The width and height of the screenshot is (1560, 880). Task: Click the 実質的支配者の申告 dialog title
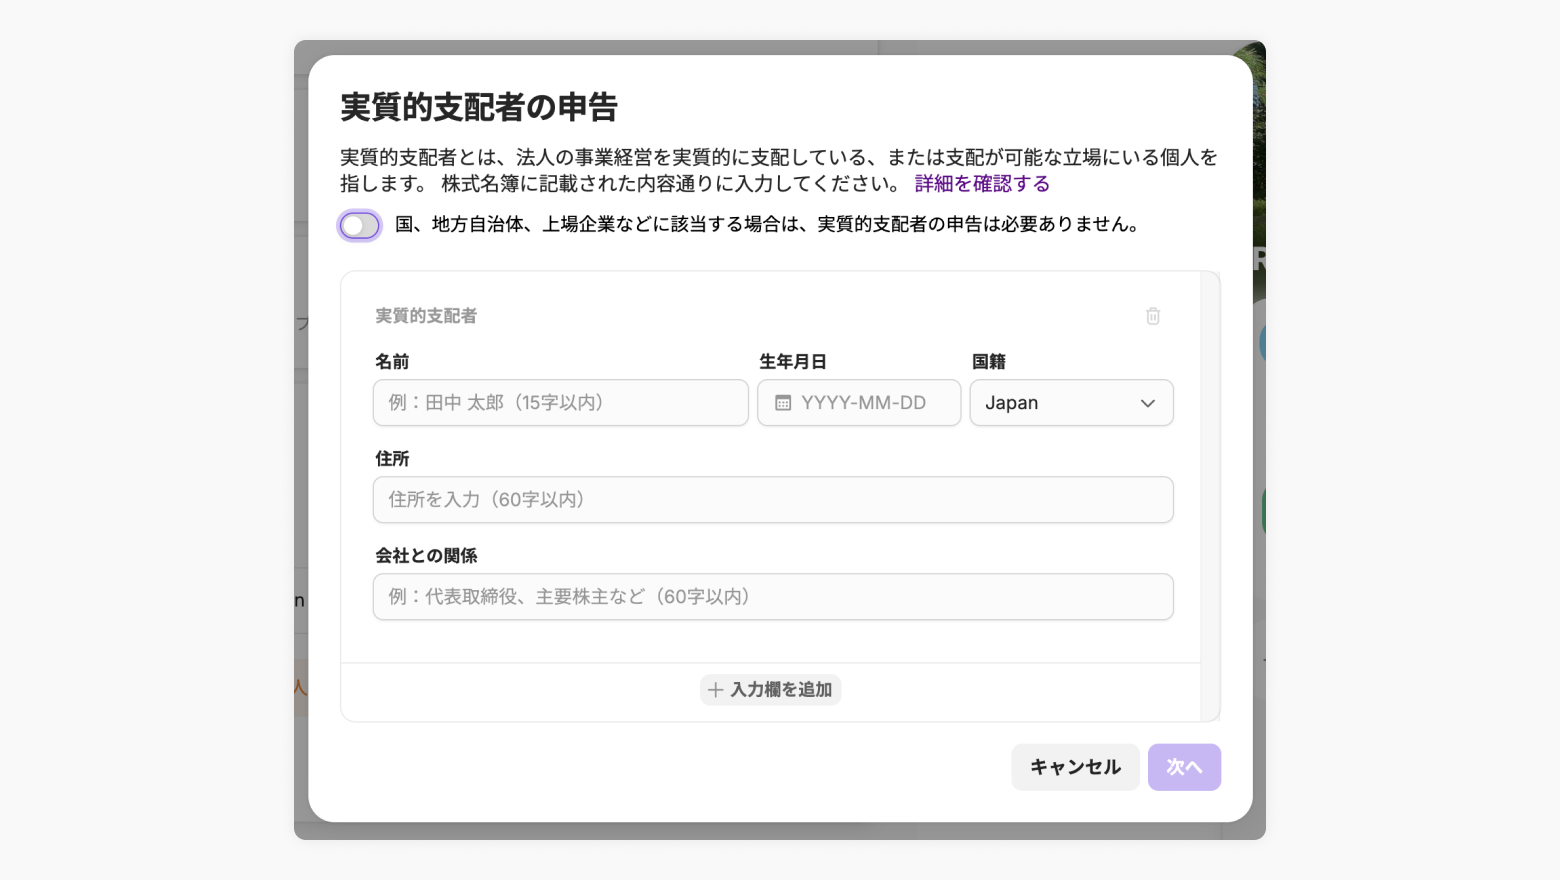479,107
